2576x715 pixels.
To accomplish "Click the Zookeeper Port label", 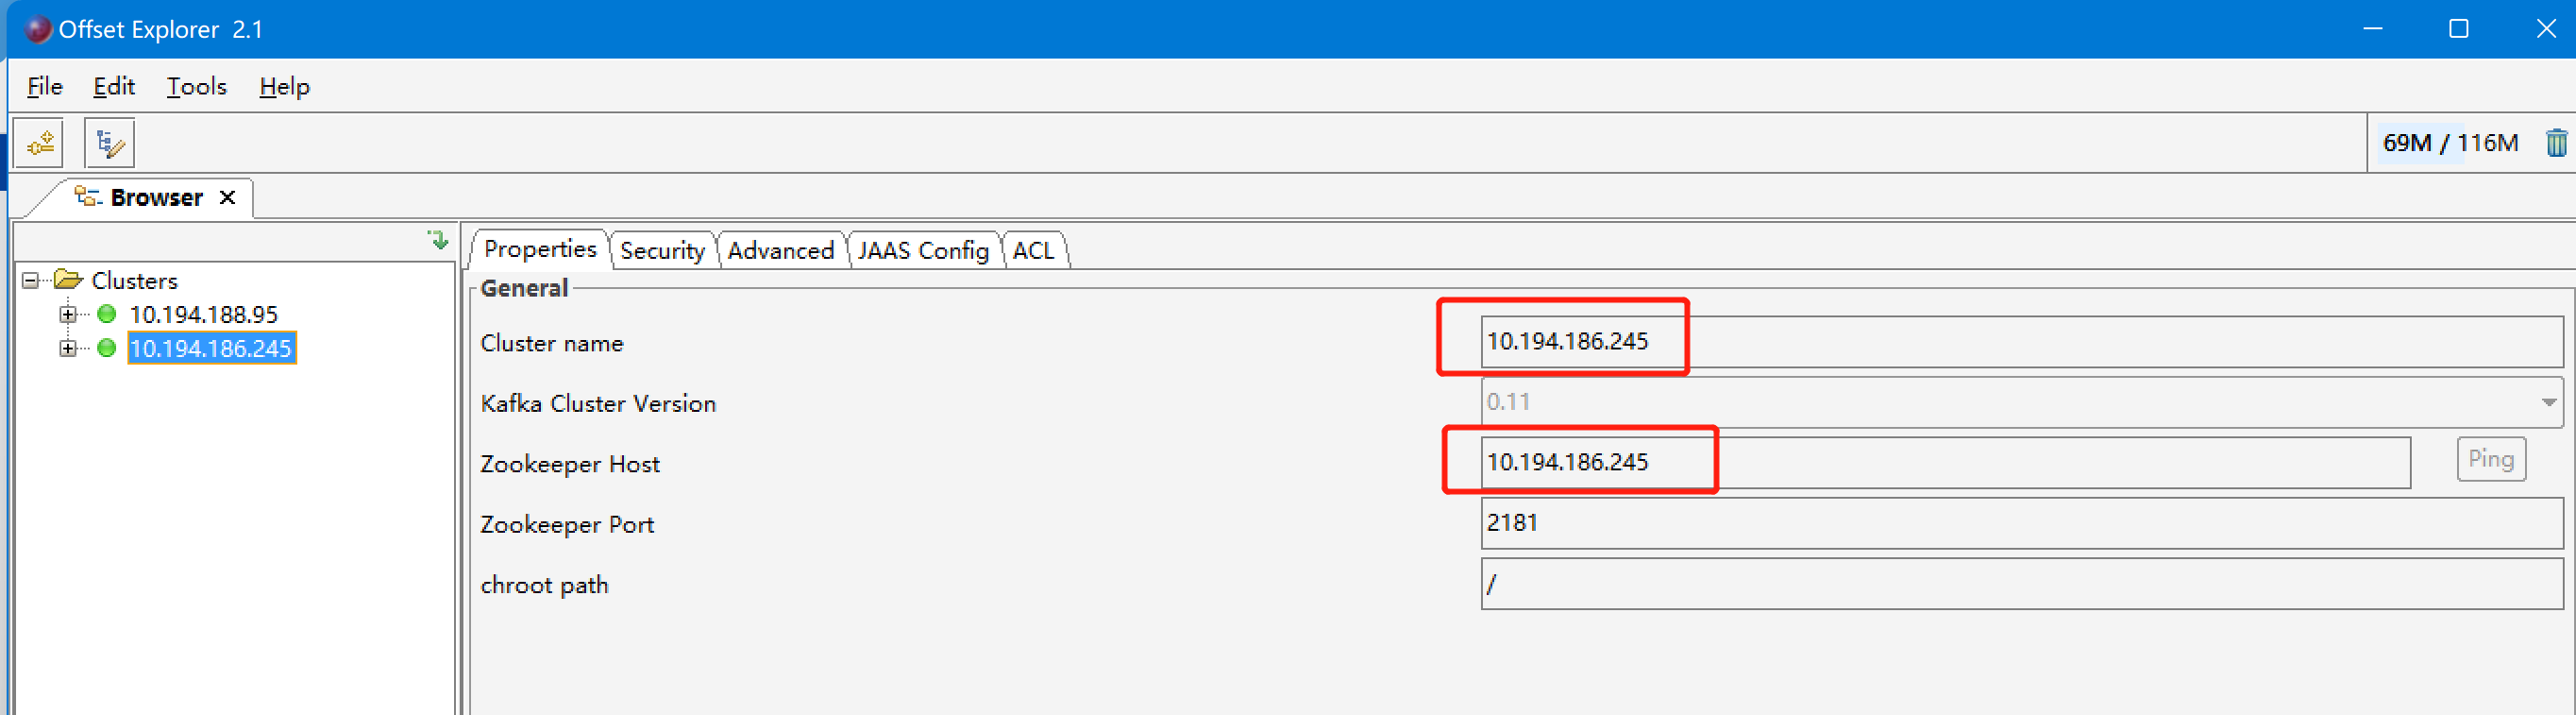I will click(x=567, y=524).
